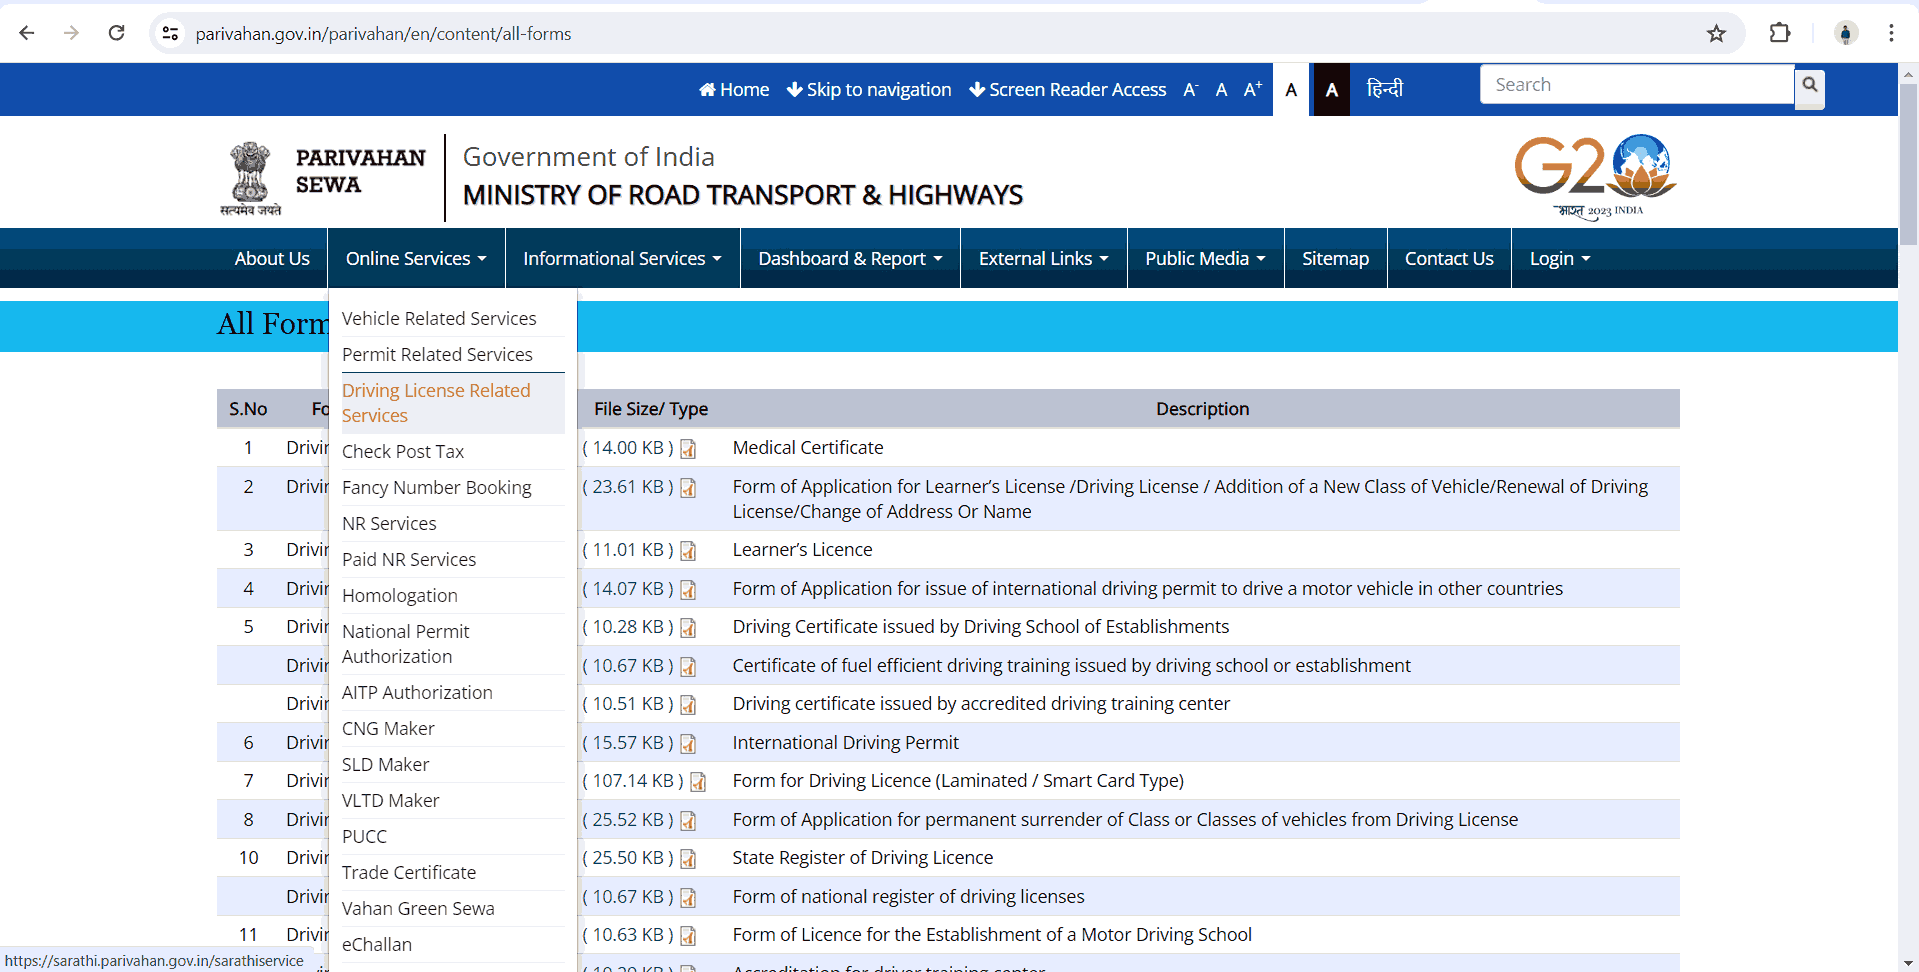Reset font size with normal A

tap(1221, 90)
